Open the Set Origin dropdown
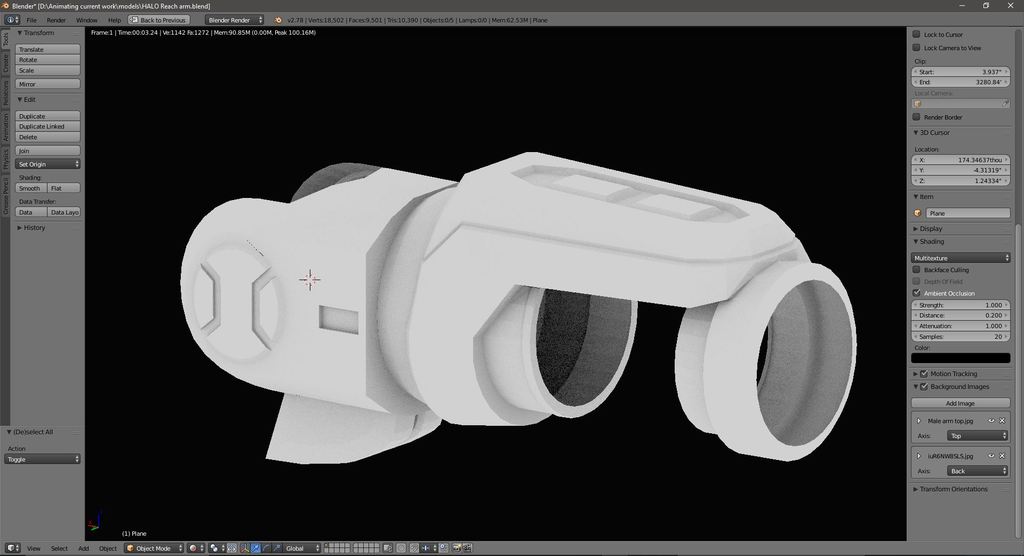 pos(48,164)
